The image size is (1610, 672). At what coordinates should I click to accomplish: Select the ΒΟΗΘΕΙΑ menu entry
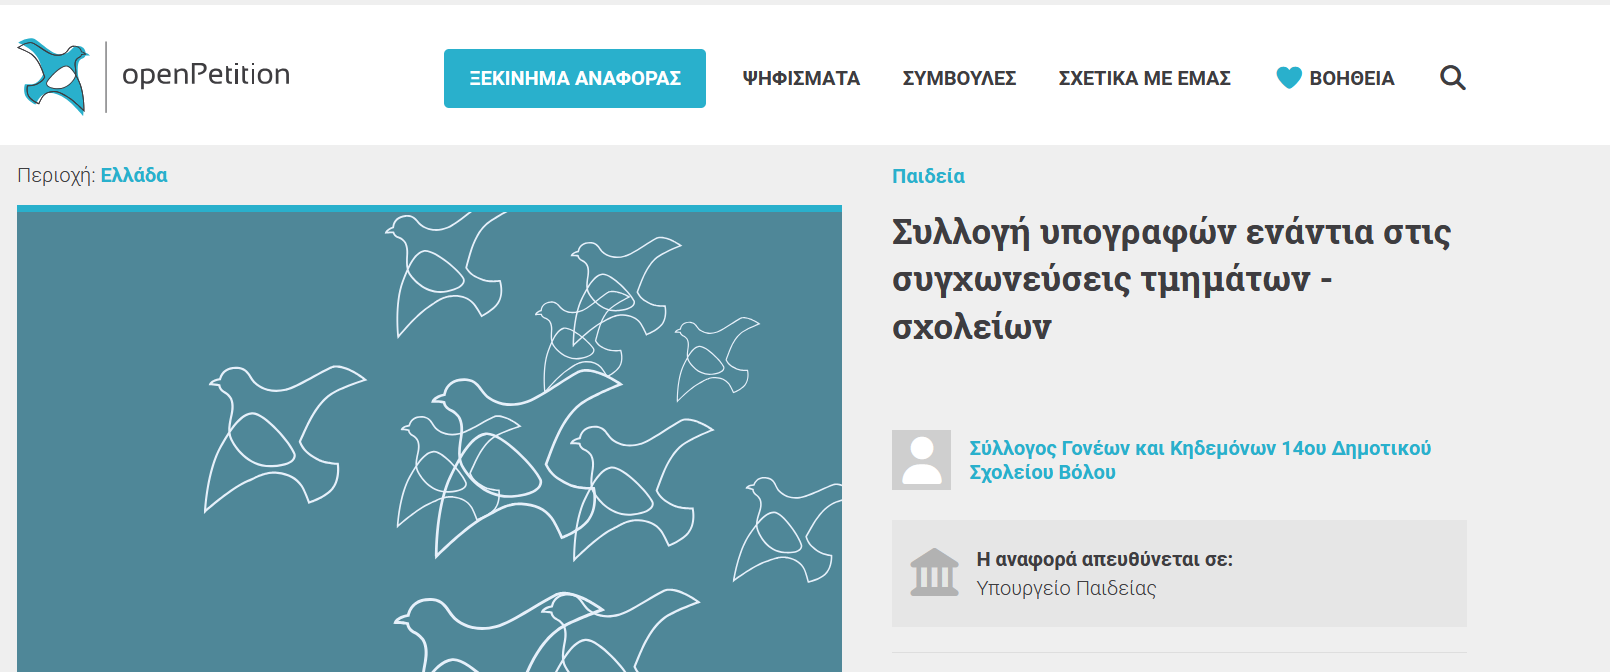pos(1351,78)
